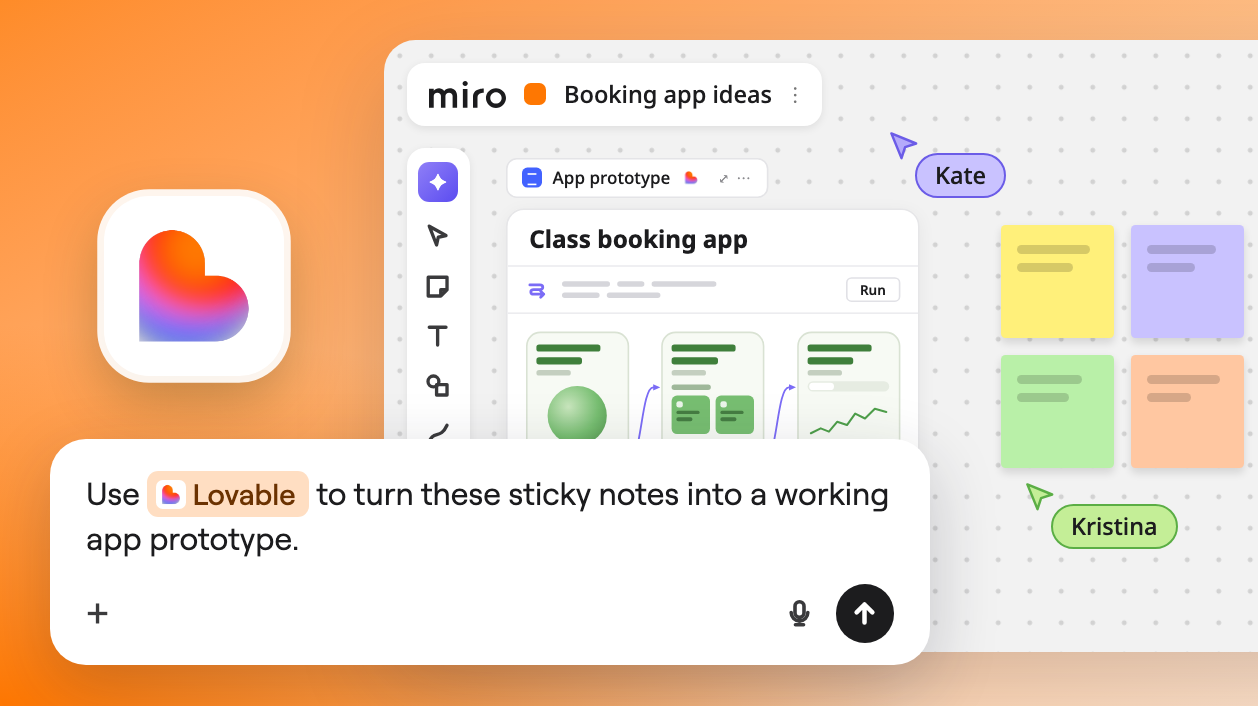Viewport: 1258px width, 706px height.
Task: Open the board options three-dot menu
Action: [795, 95]
